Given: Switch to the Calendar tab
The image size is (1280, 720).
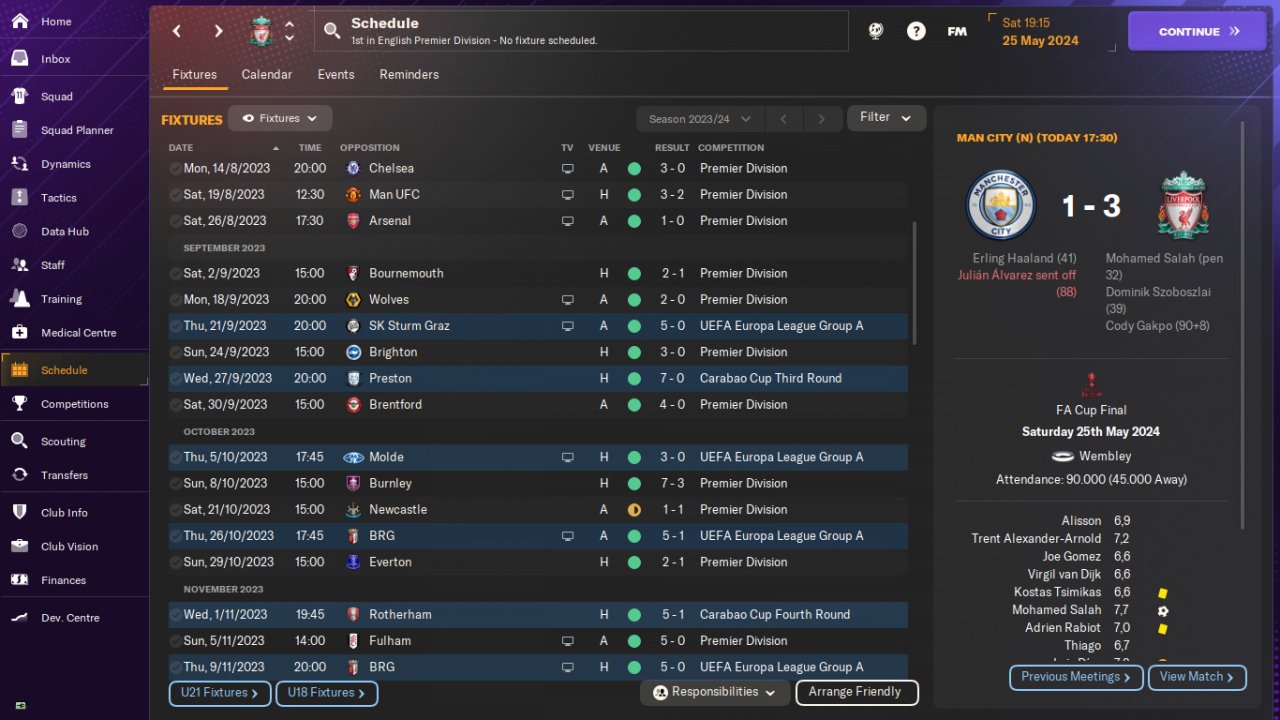Looking at the screenshot, I should [267, 75].
